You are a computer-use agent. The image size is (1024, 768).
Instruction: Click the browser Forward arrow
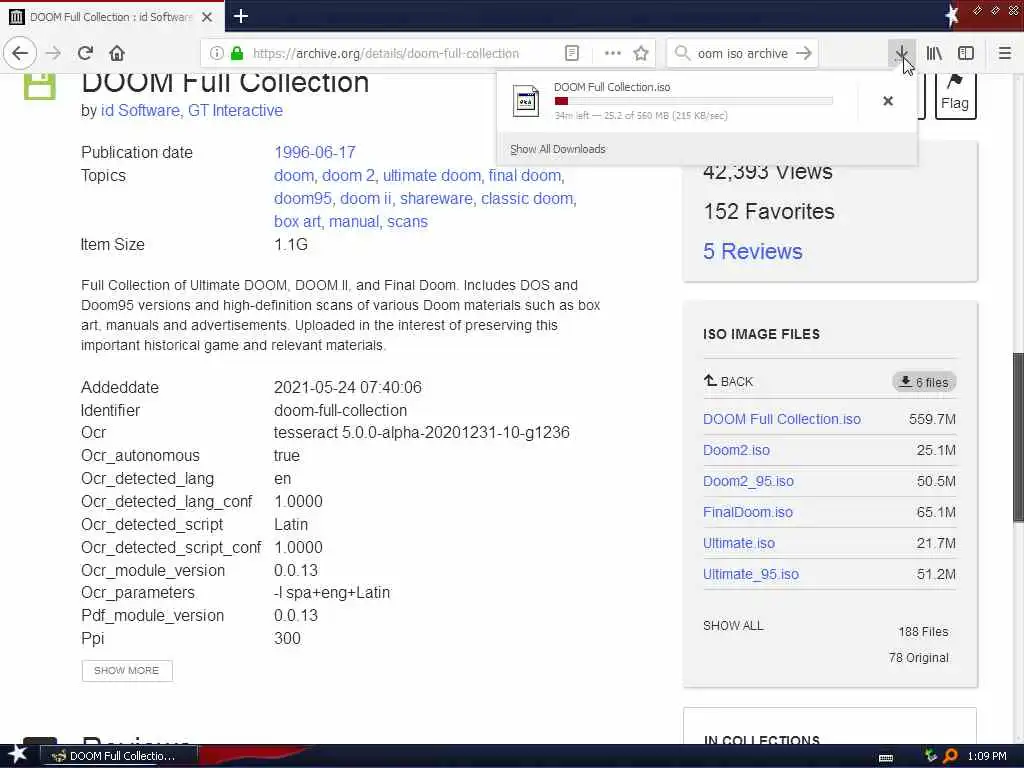click(x=54, y=53)
